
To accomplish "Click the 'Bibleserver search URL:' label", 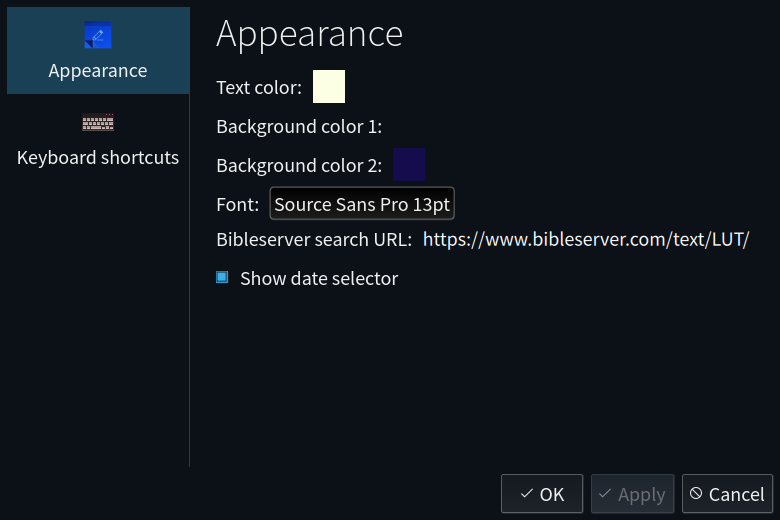I will coord(314,240).
